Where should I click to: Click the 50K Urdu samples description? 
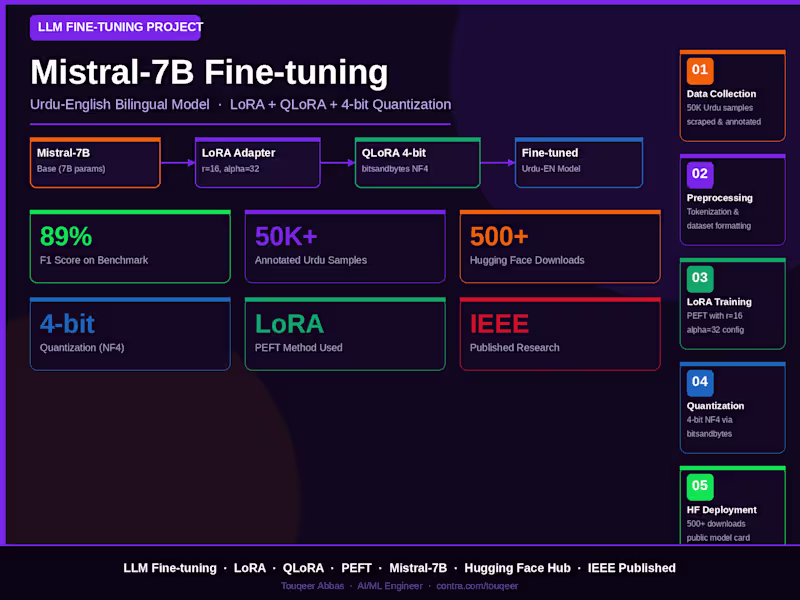coord(720,108)
